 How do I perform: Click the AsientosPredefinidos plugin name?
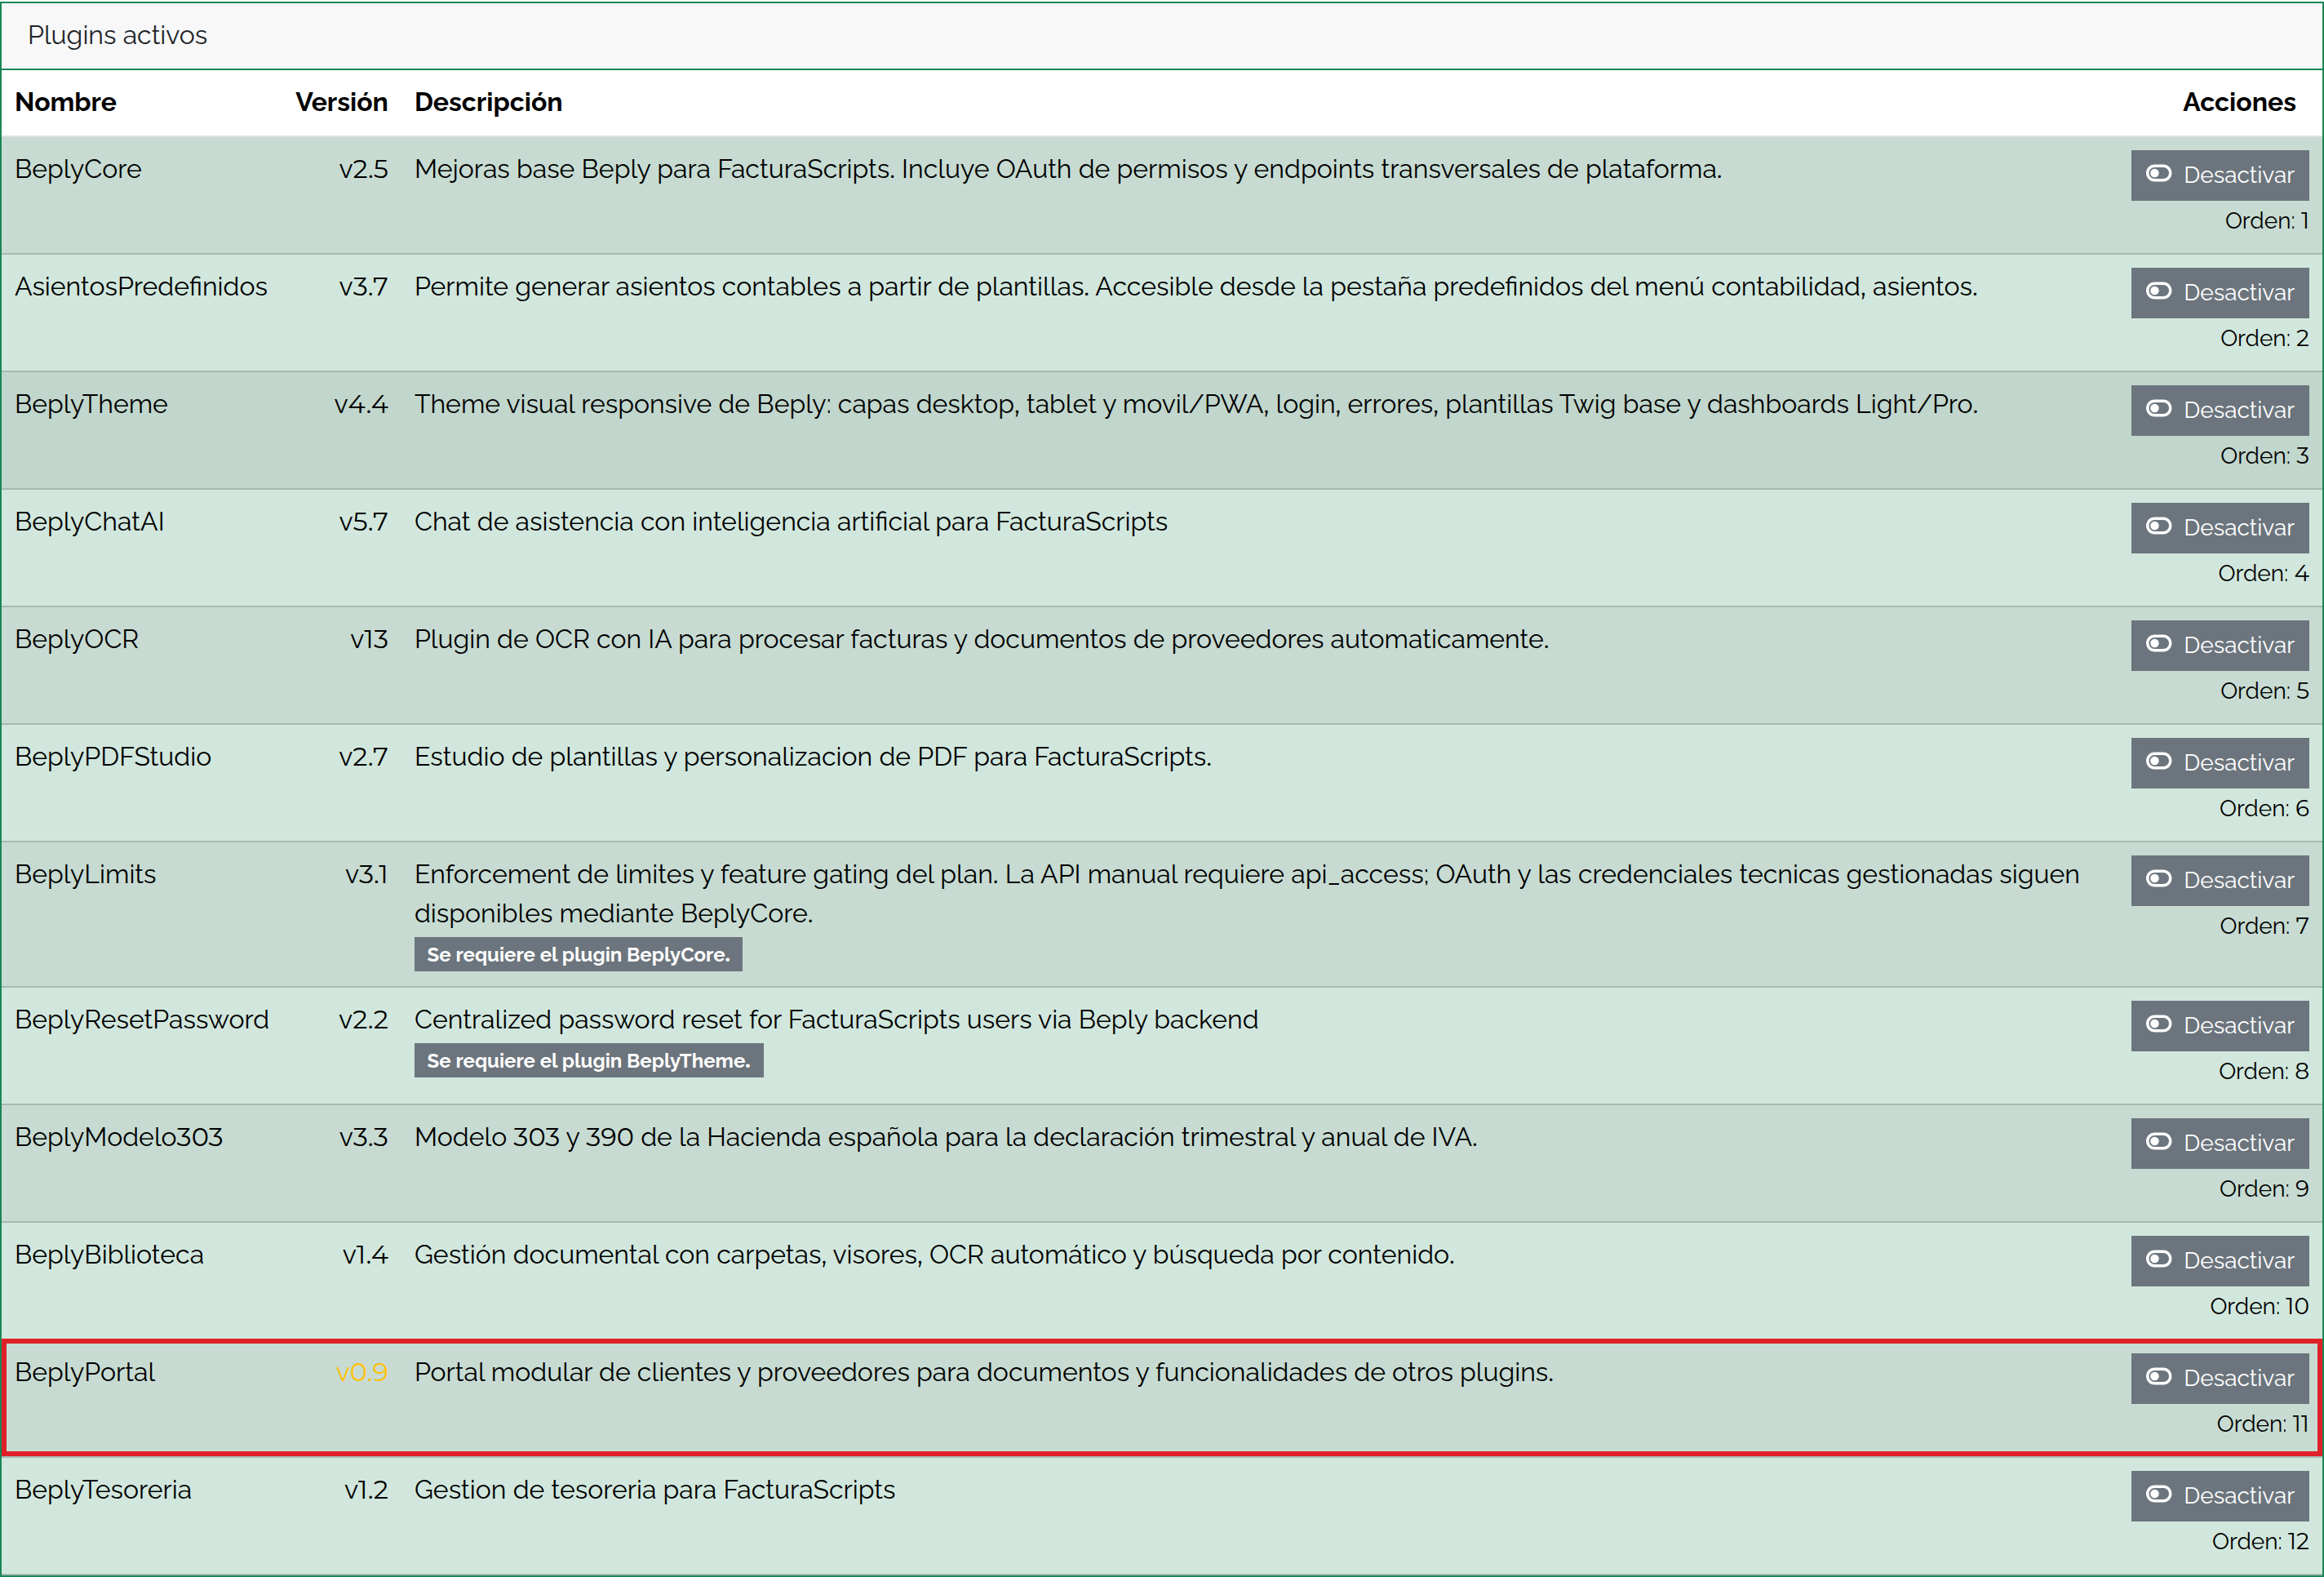click(x=141, y=286)
